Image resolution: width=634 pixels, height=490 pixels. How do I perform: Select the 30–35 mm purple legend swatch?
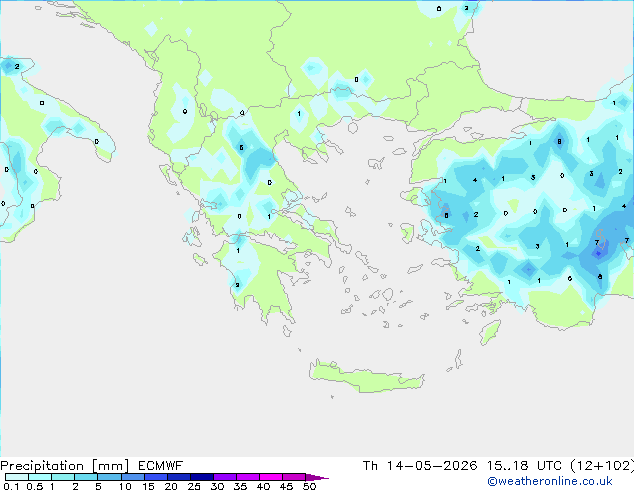point(225,477)
